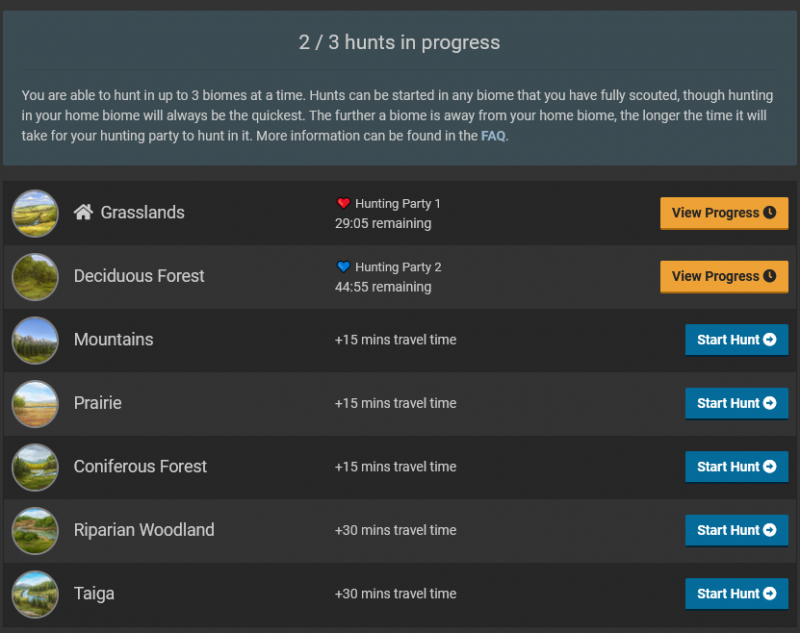Click the red heart Hunting Party 1 icon
Image resolution: width=800 pixels, height=633 pixels.
click(x=344, y=203)
